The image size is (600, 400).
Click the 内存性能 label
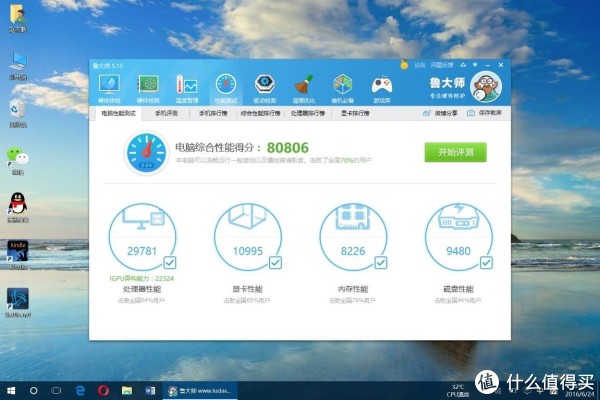pos(353,289)
